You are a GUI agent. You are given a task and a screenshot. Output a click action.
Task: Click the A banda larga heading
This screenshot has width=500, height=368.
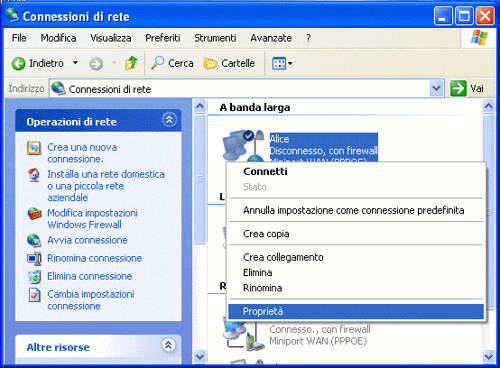255,107
